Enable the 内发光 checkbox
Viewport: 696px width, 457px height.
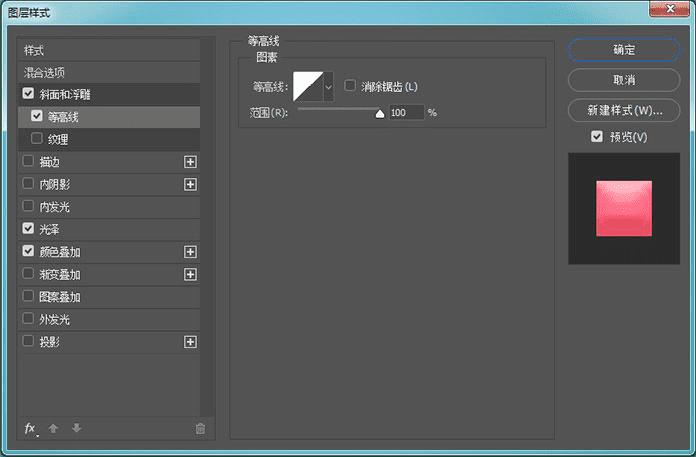click(x=28, y=206)
